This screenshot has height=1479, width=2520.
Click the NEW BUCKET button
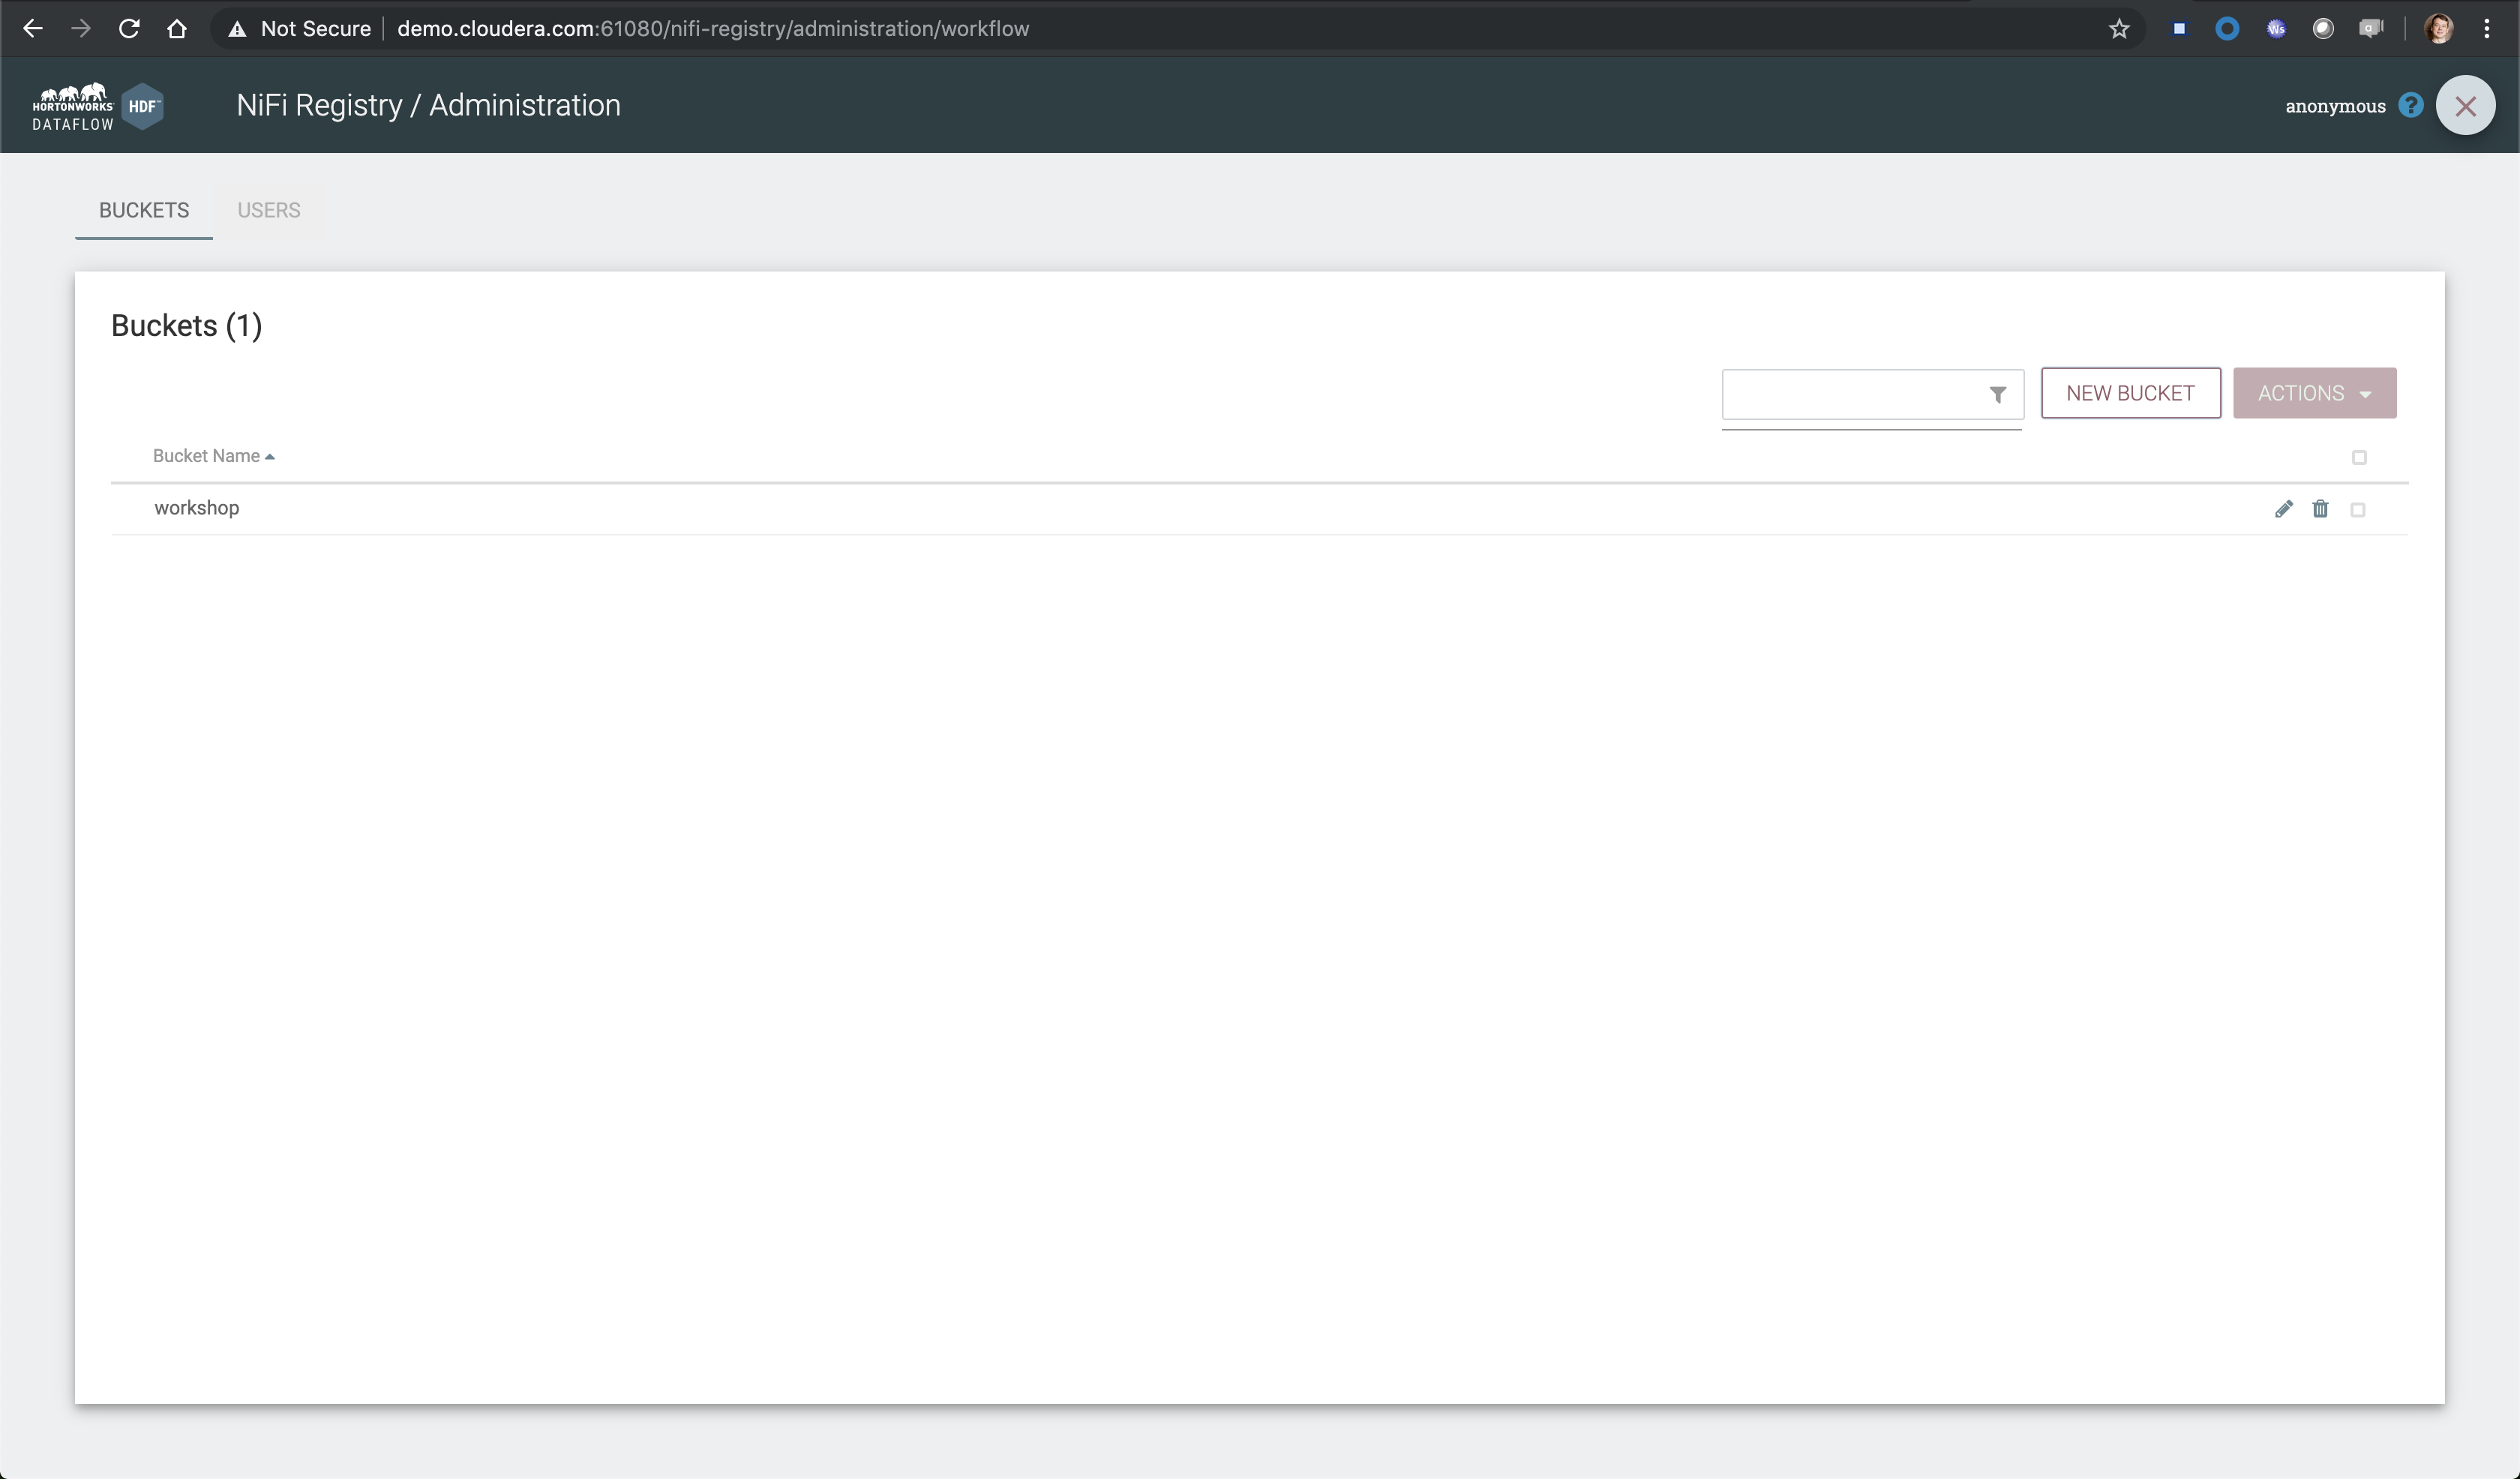[x=2130, y=393]
